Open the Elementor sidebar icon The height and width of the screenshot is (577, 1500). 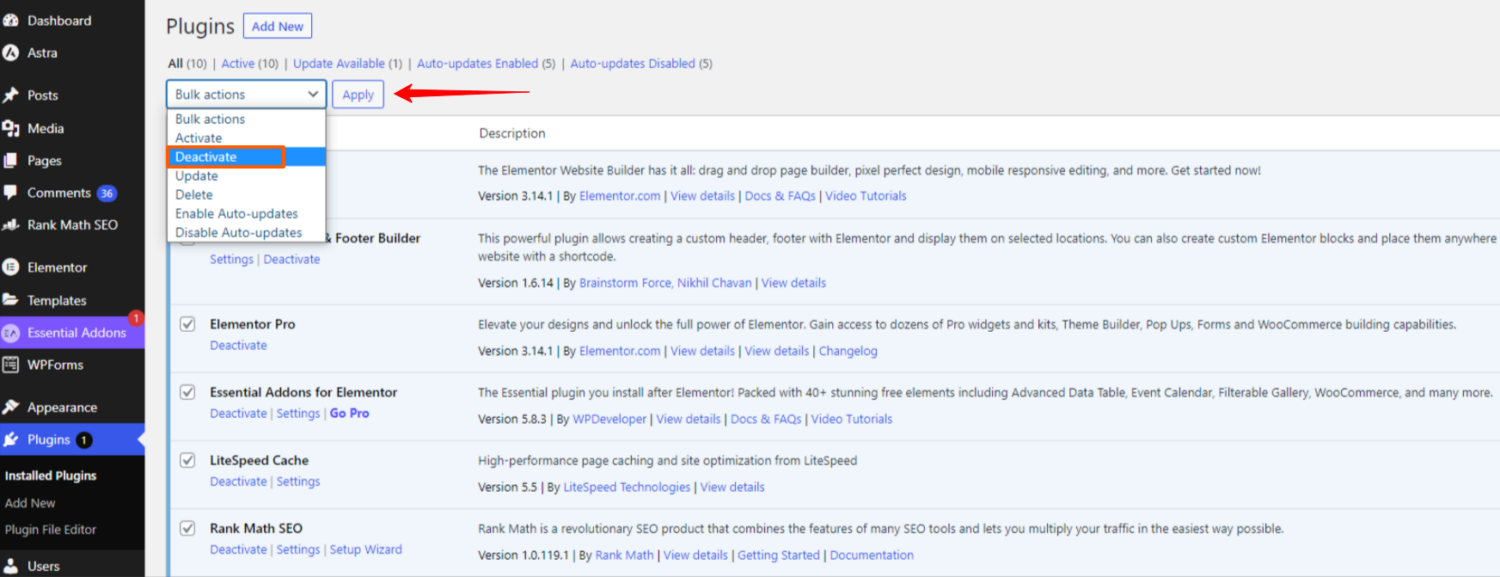pyautogui.click(x=11, y=267)
